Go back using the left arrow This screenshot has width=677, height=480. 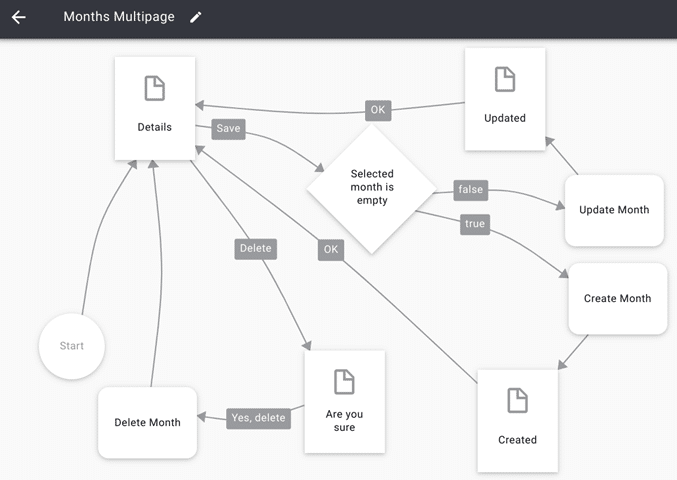pos(19,17)
